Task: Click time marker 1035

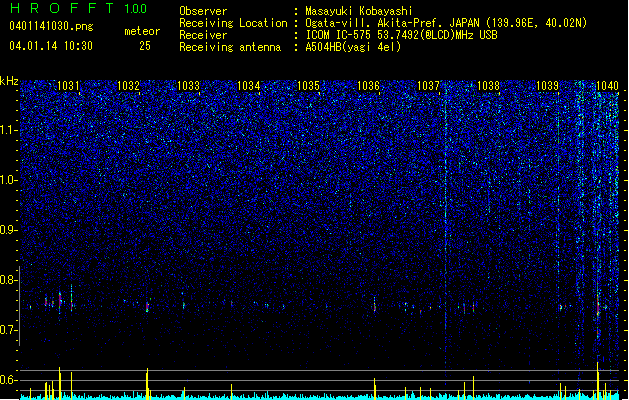Action: (x=308, y=85)
